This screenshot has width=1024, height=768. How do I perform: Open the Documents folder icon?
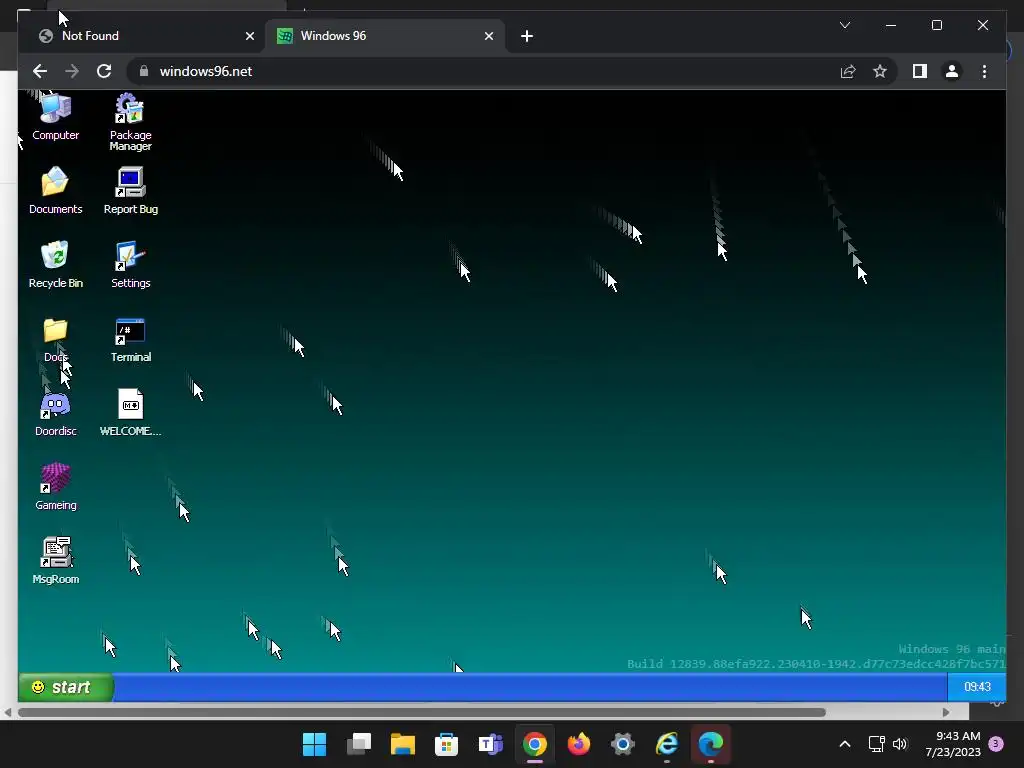pyautogui.click(x=56, y=191)
